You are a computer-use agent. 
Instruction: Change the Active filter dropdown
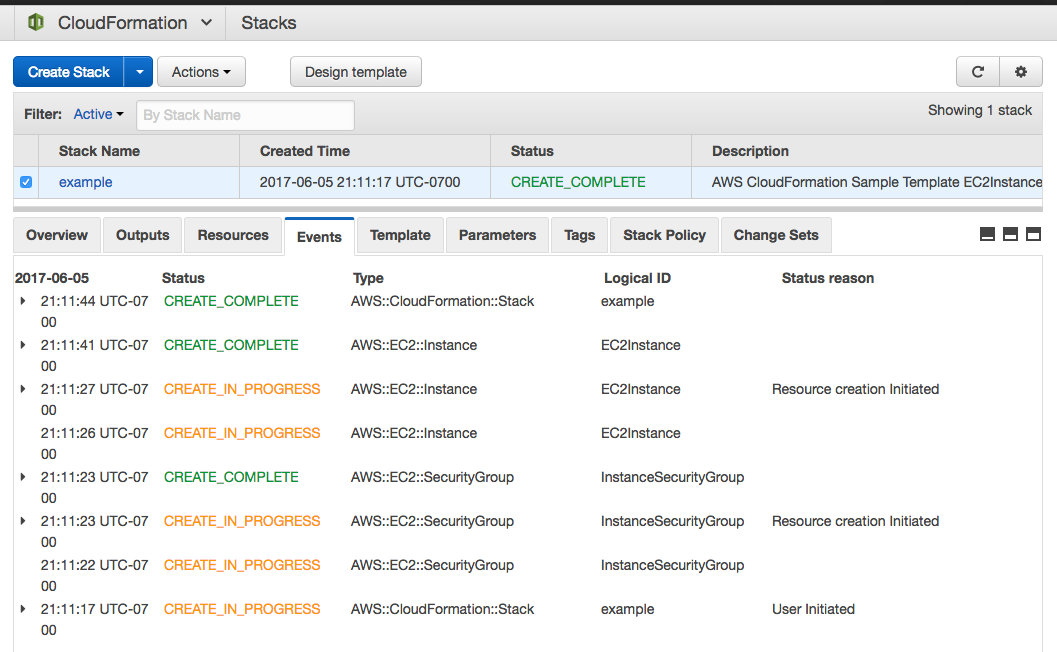[x=98, y=114]
